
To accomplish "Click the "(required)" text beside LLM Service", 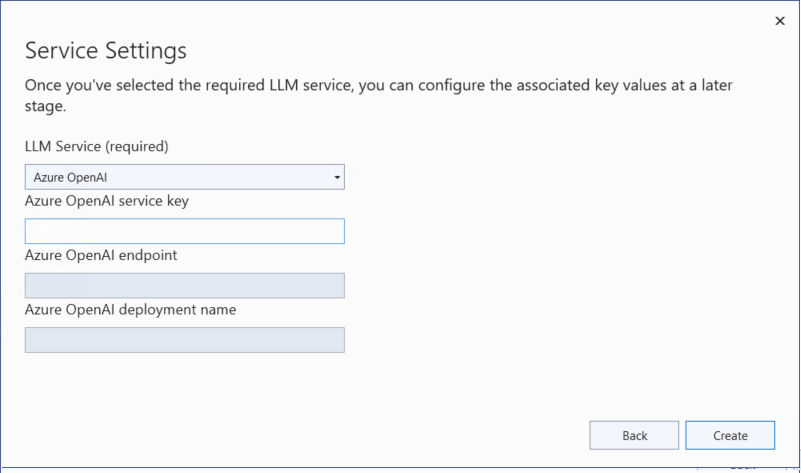I will [137, 146].
